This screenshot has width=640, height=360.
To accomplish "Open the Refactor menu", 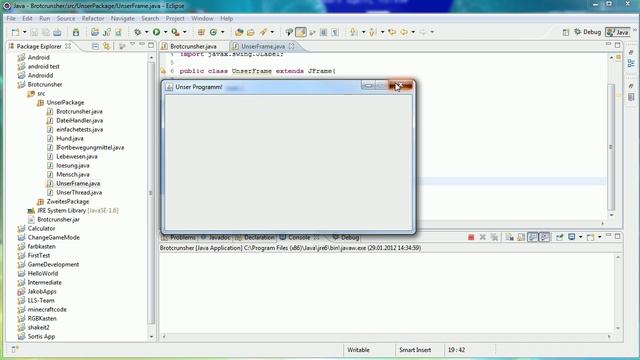I will 93,18.
